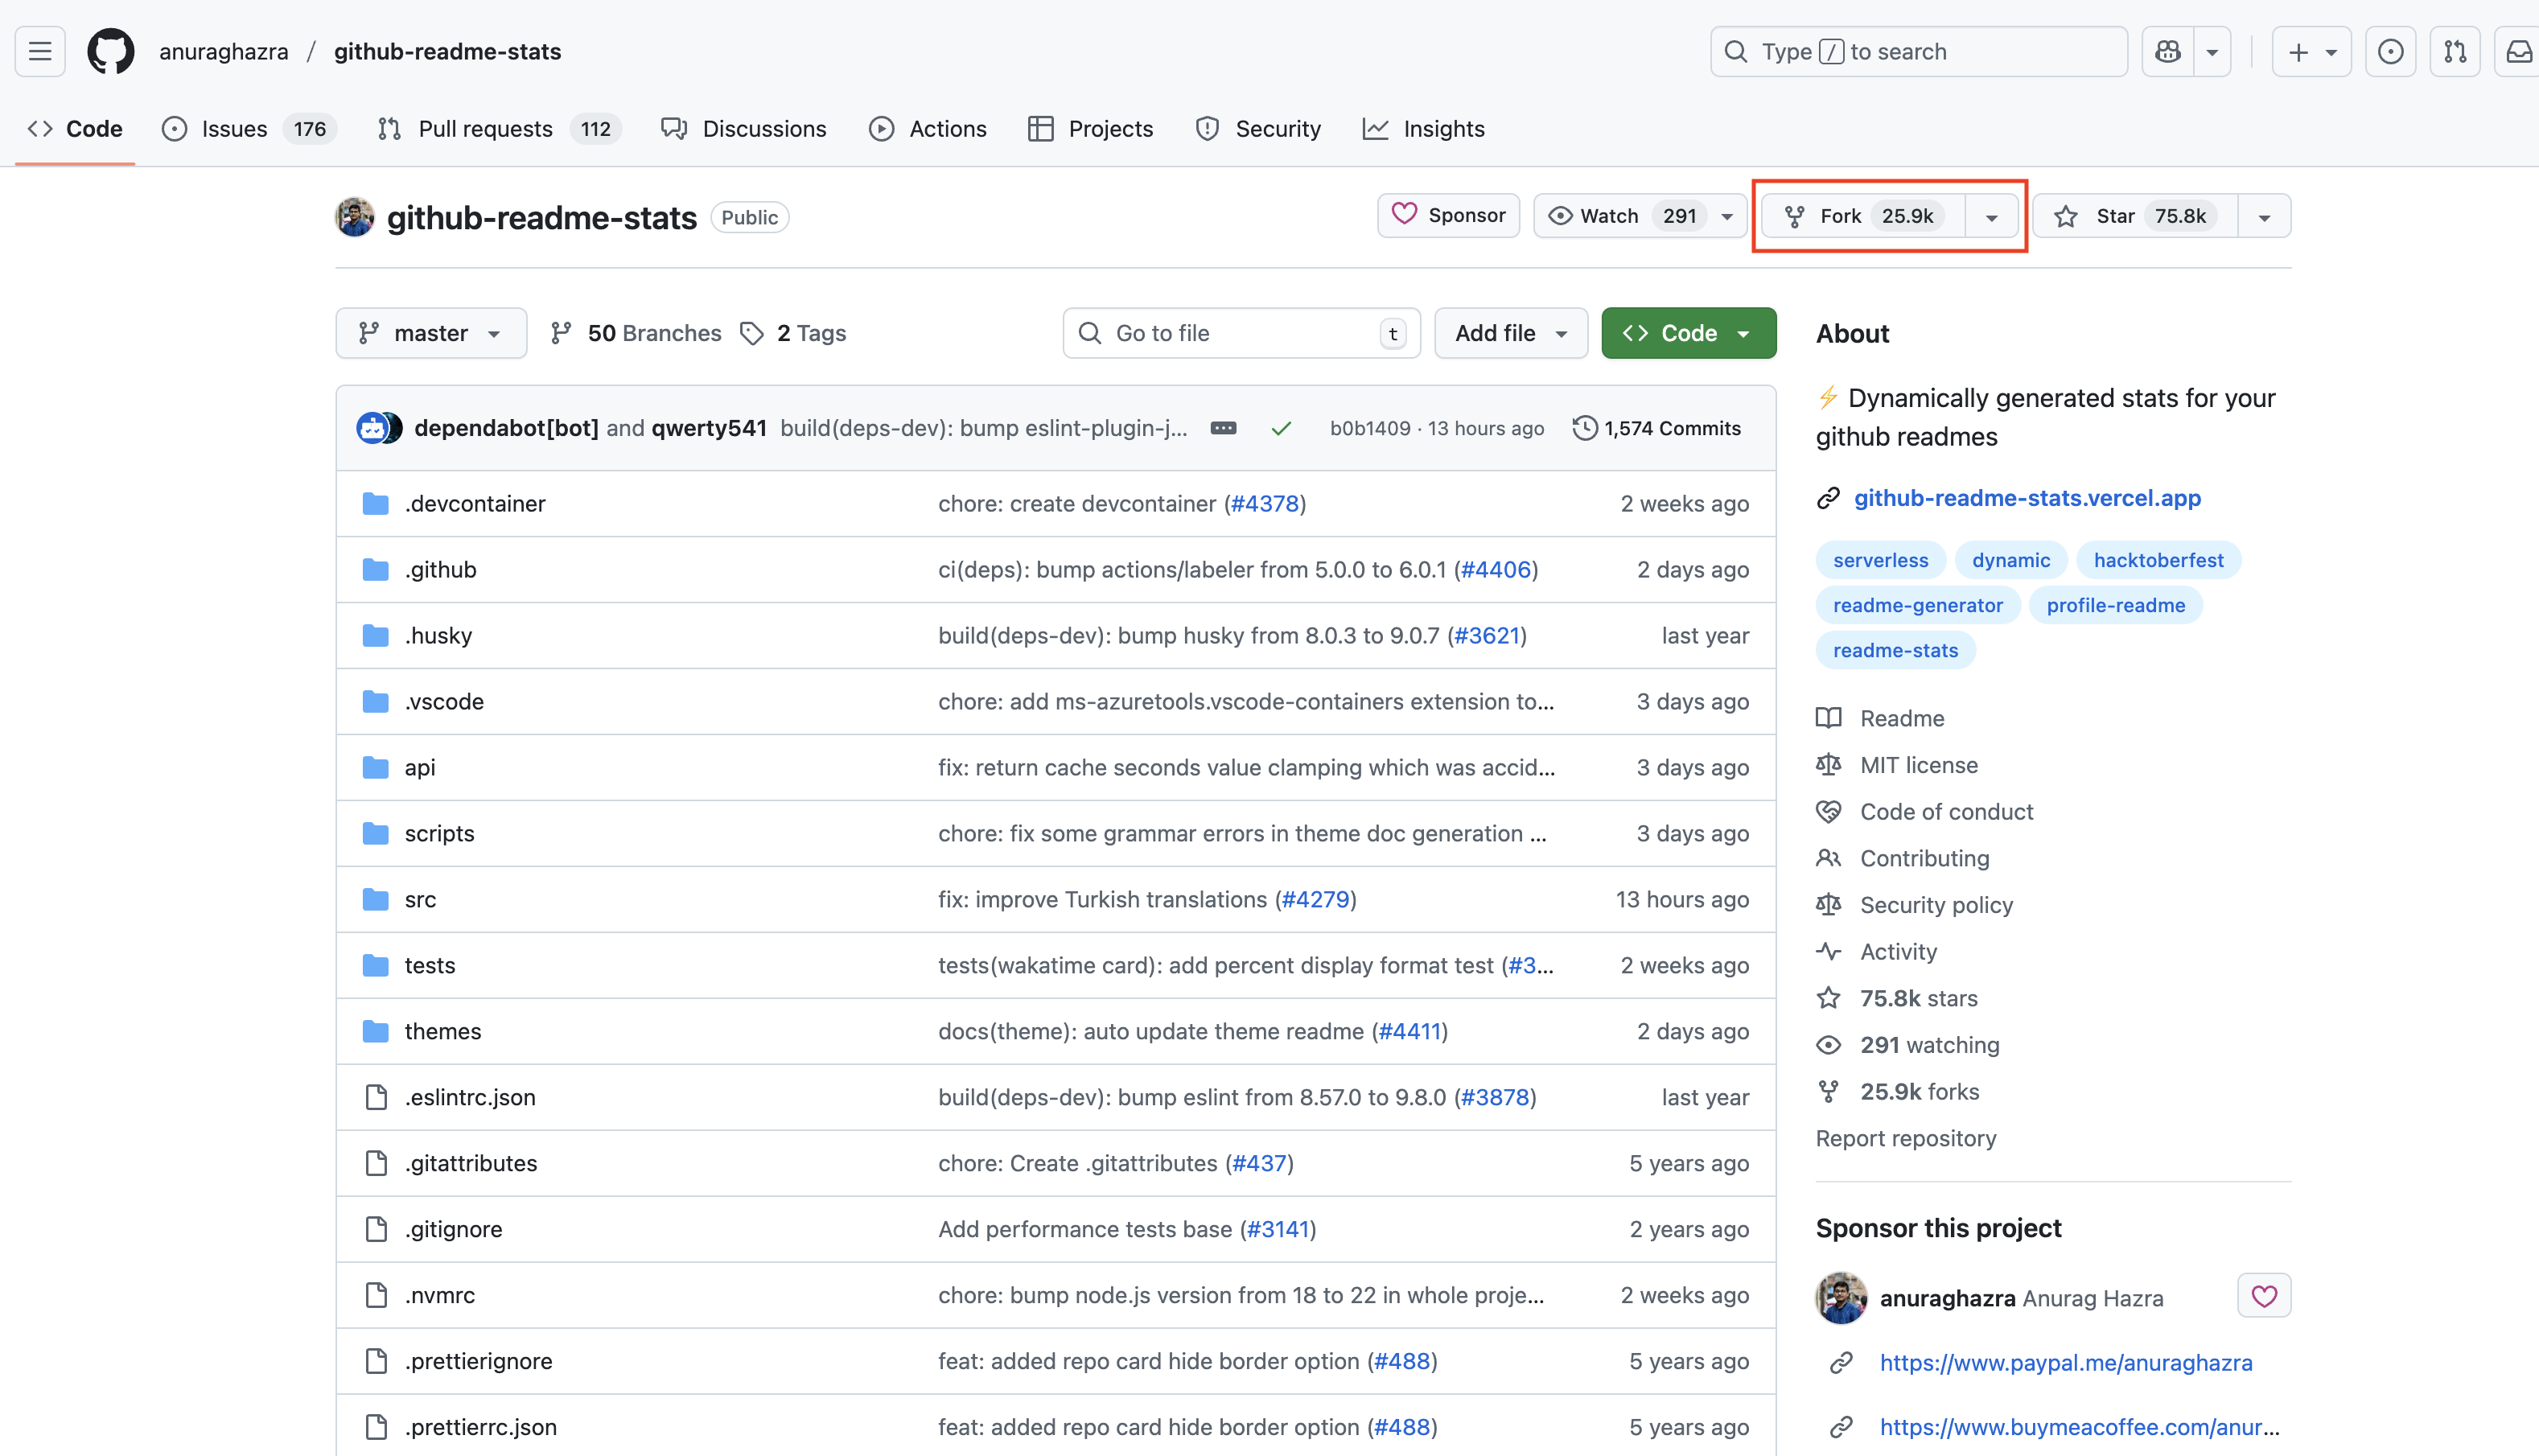Viewport: 2539px width, 1456px height.
Task: Open the Discussions tab
Action: [x=744, y=129]
